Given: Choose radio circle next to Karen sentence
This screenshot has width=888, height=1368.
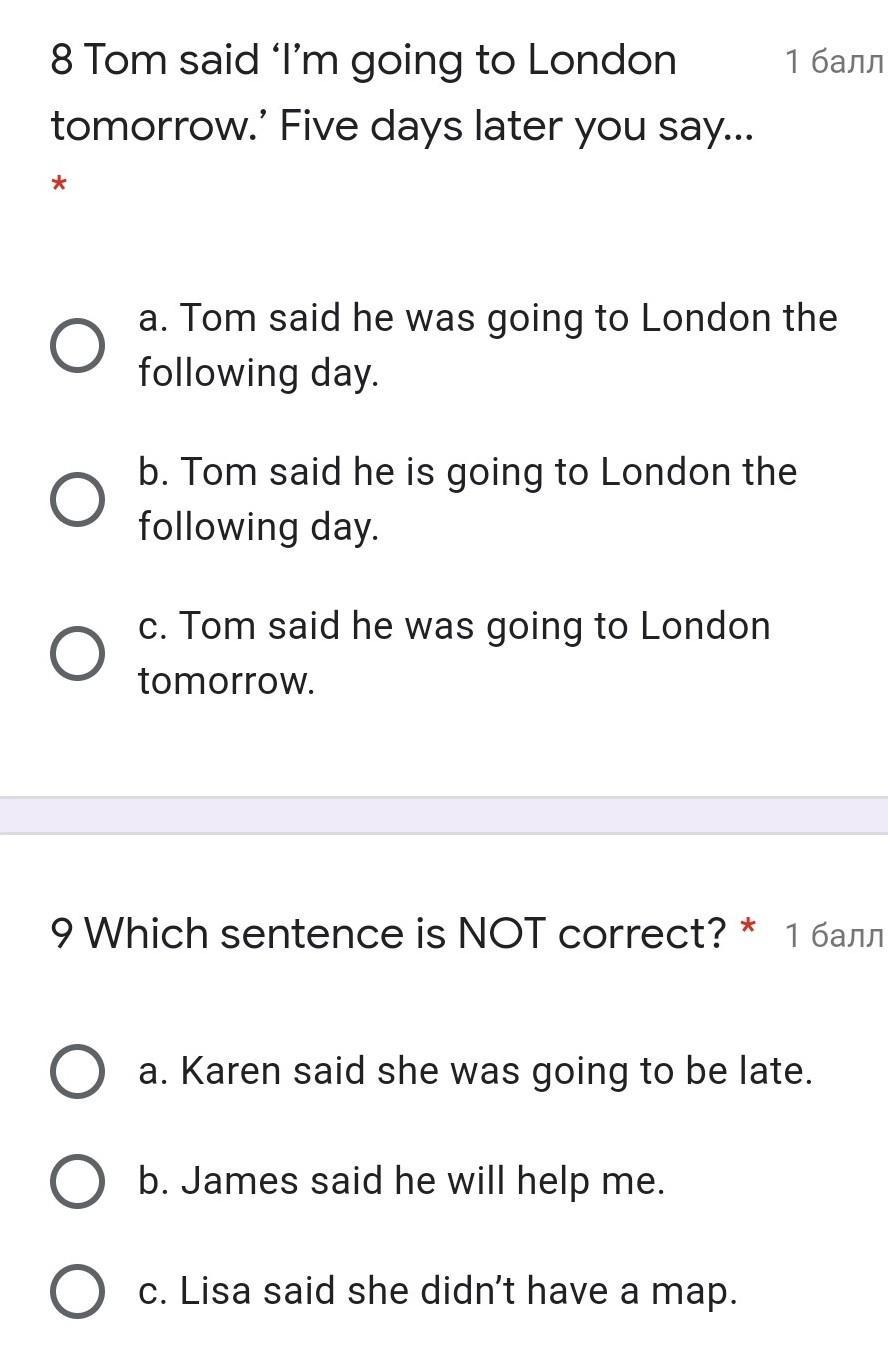Looking at the screenshot, I should (x=77, y=1072).
